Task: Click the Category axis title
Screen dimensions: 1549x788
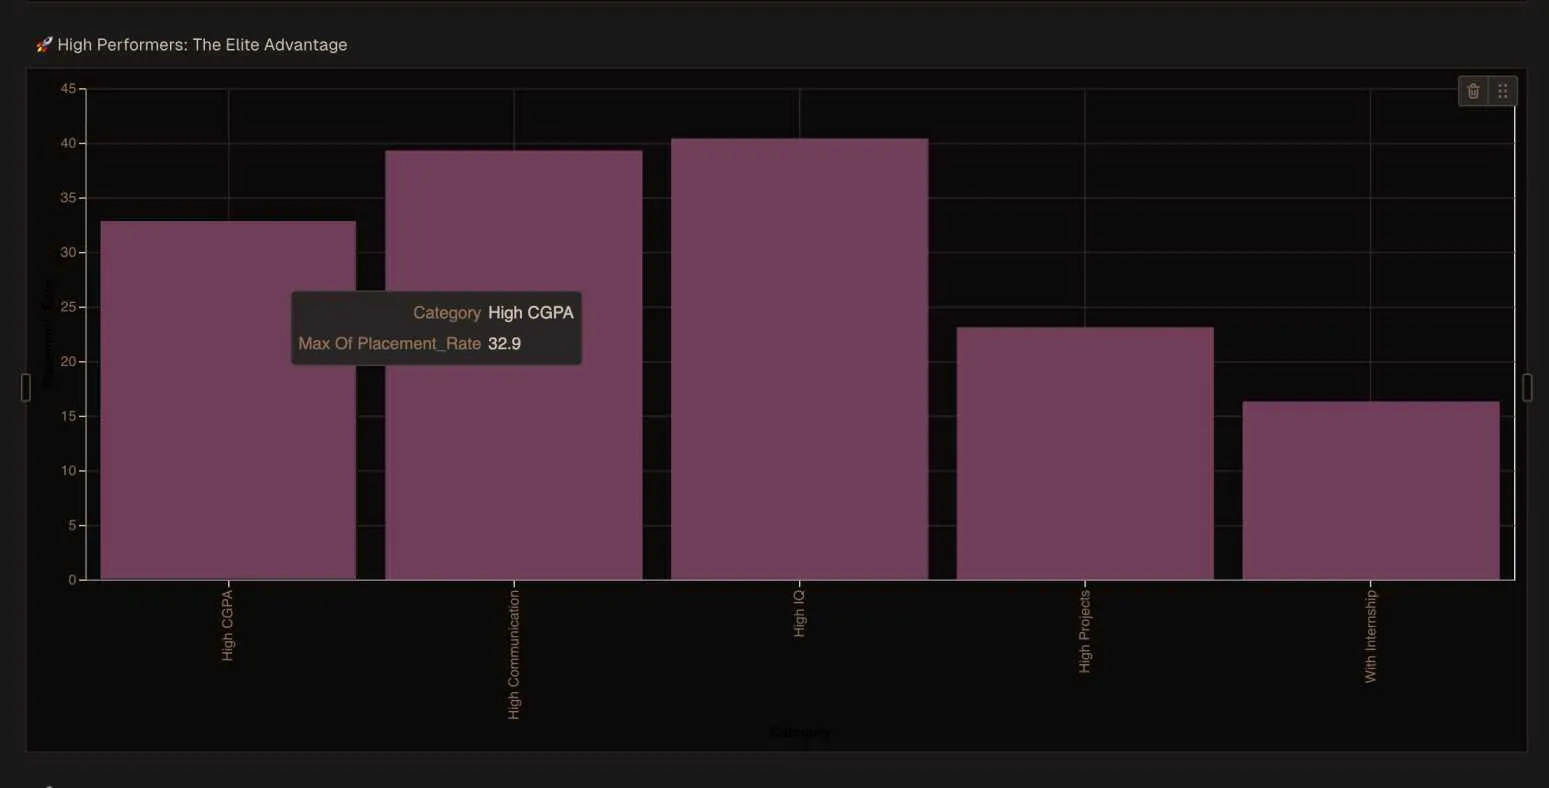Action: (x=799, y=731)
